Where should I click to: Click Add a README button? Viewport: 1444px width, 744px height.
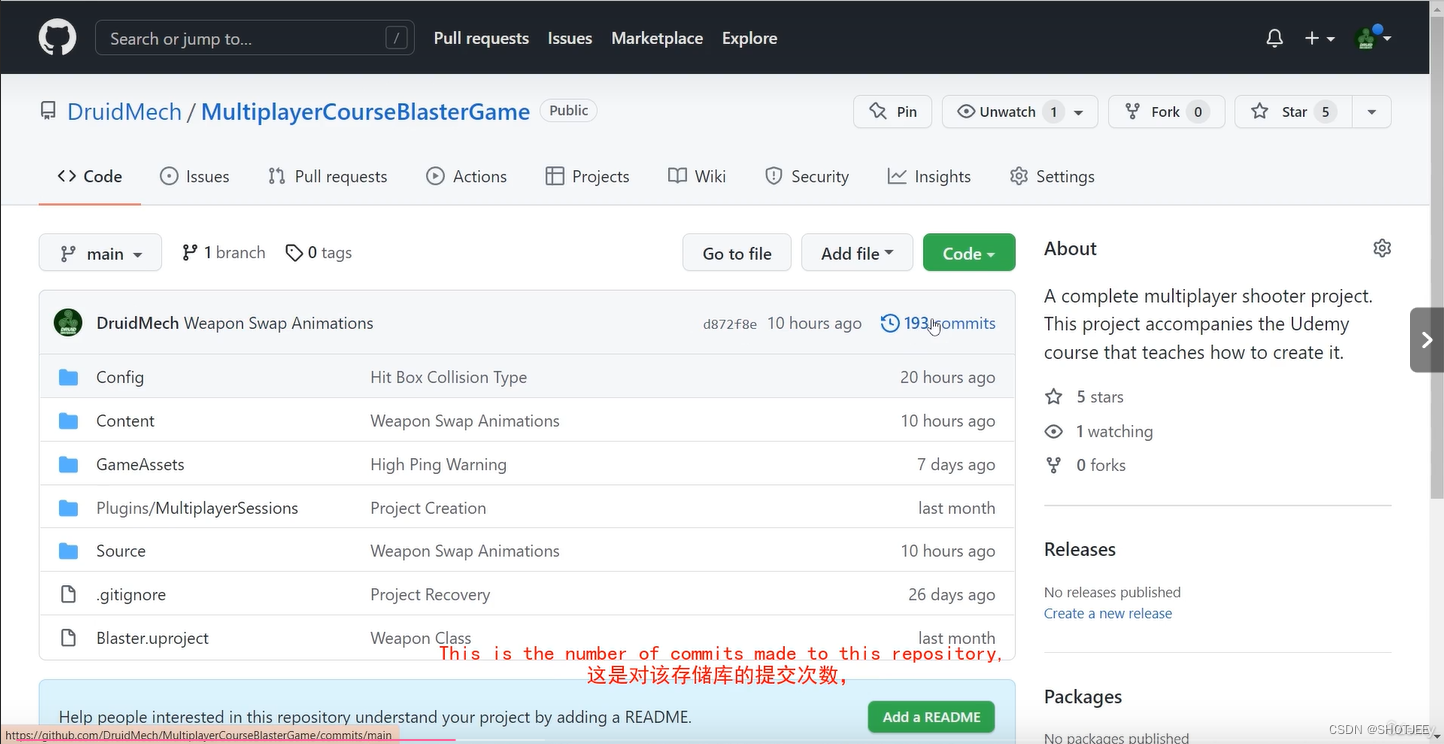point(931,717)
